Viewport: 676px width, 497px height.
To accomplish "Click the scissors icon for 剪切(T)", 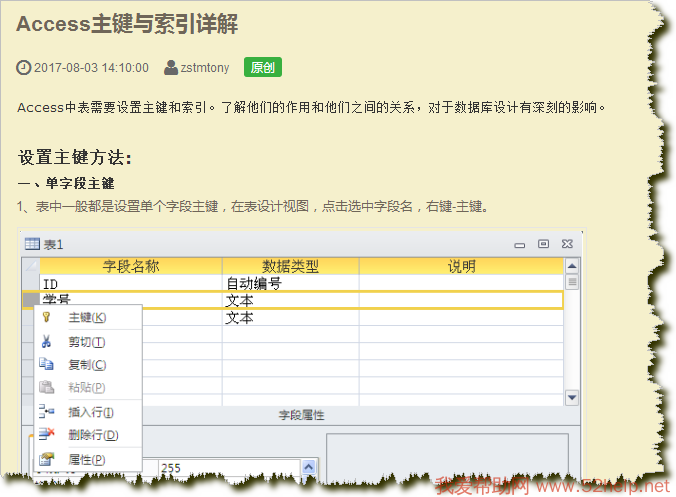I will [46, 341].
